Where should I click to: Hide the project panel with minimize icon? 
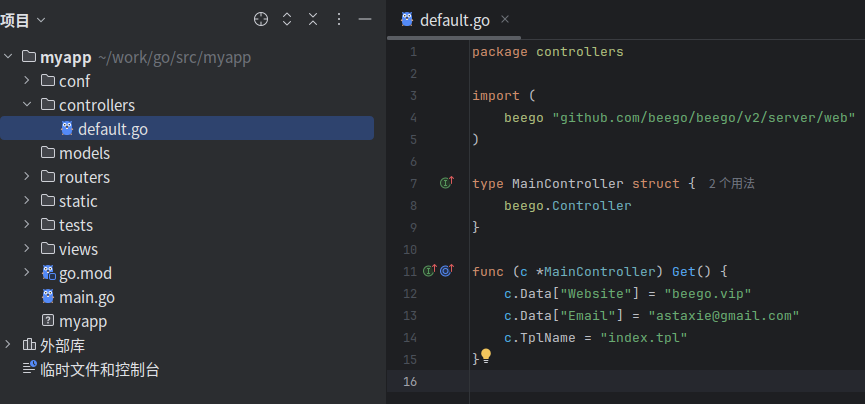pyautogui.click(x=365, y=20)
